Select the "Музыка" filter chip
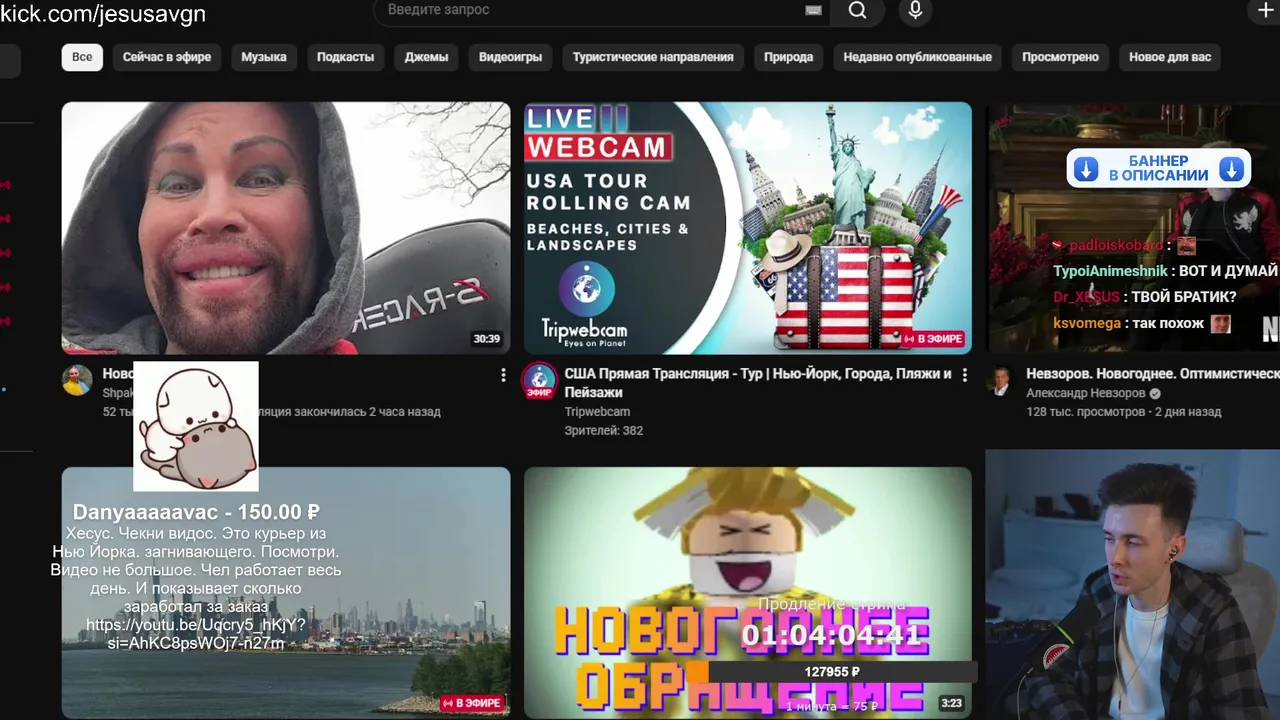 (264, 57)
